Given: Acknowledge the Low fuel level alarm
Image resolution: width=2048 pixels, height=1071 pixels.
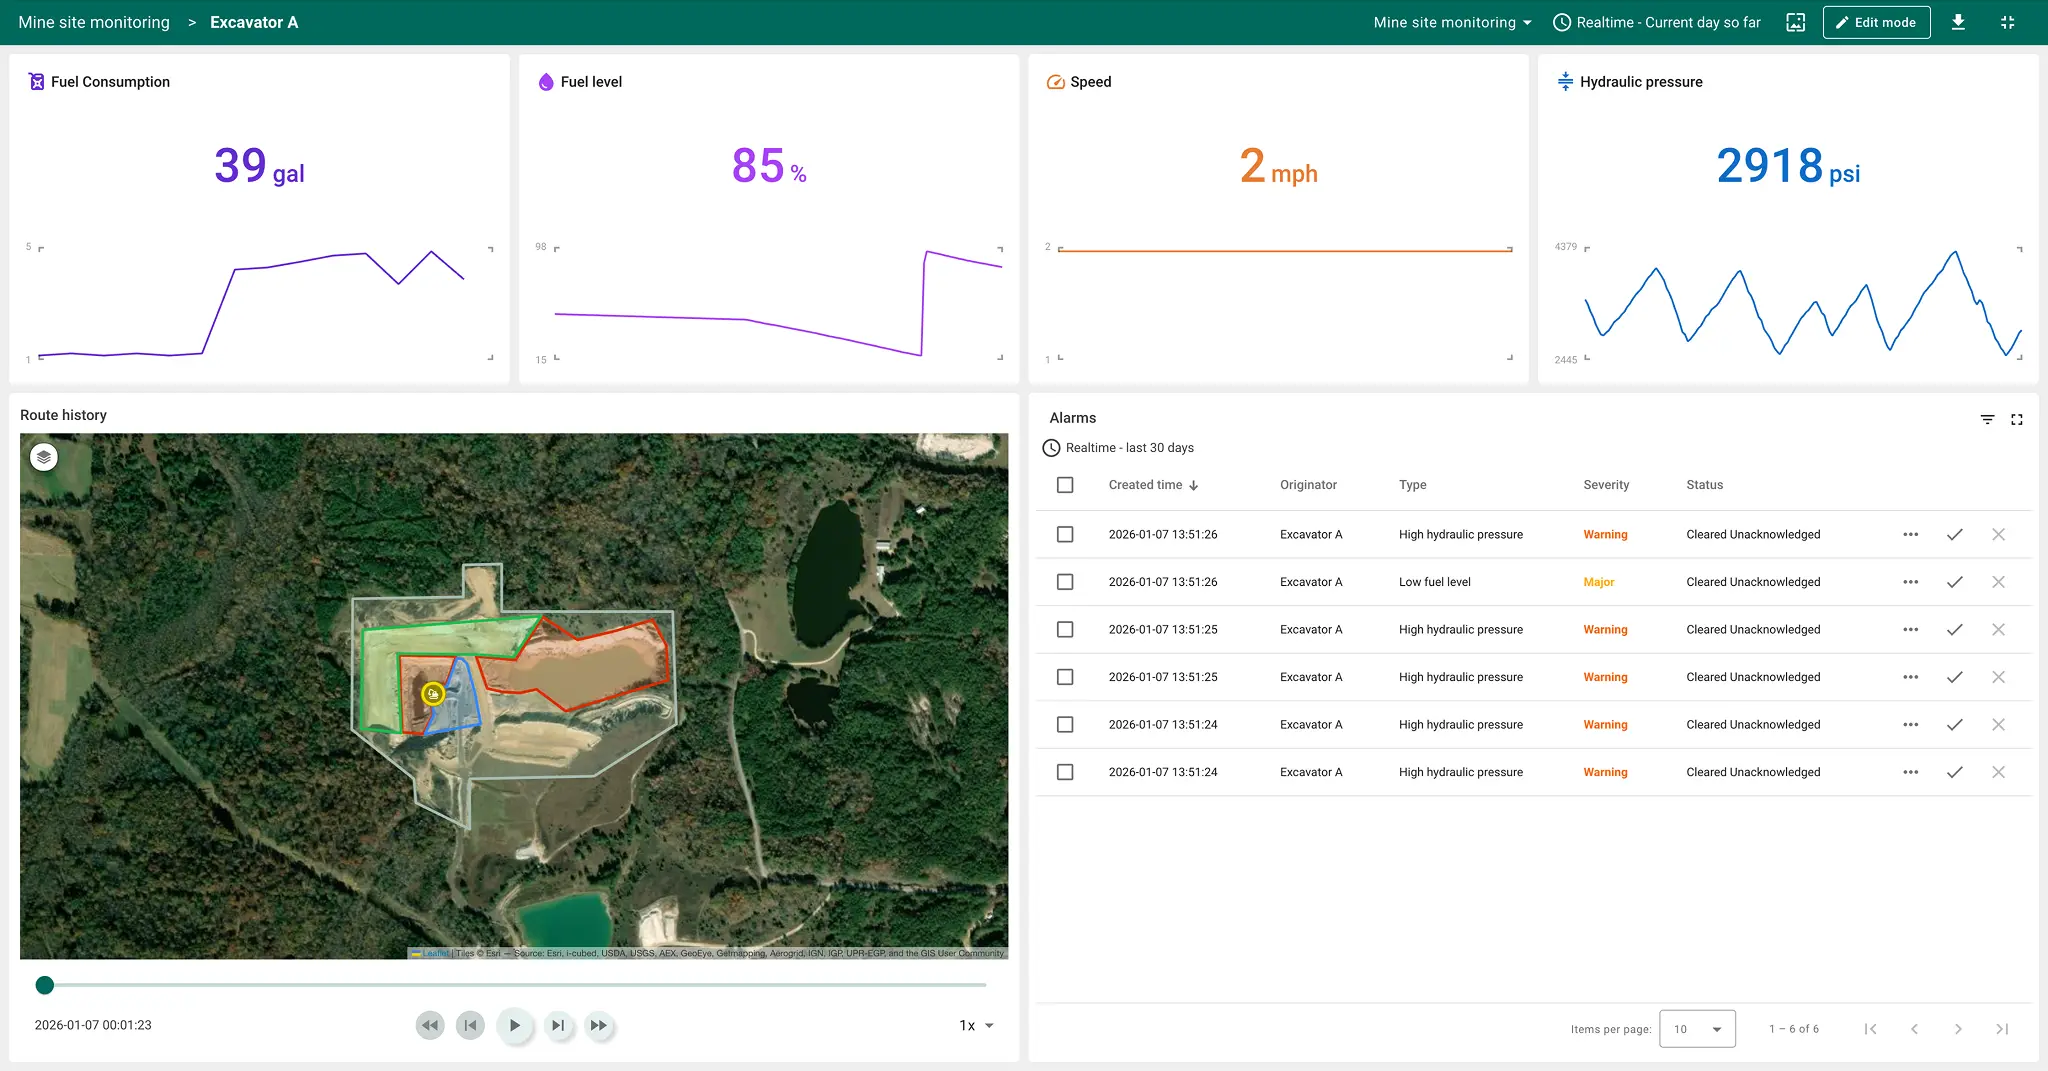Looking at the screenshot, I should (x=1954, y=582).
